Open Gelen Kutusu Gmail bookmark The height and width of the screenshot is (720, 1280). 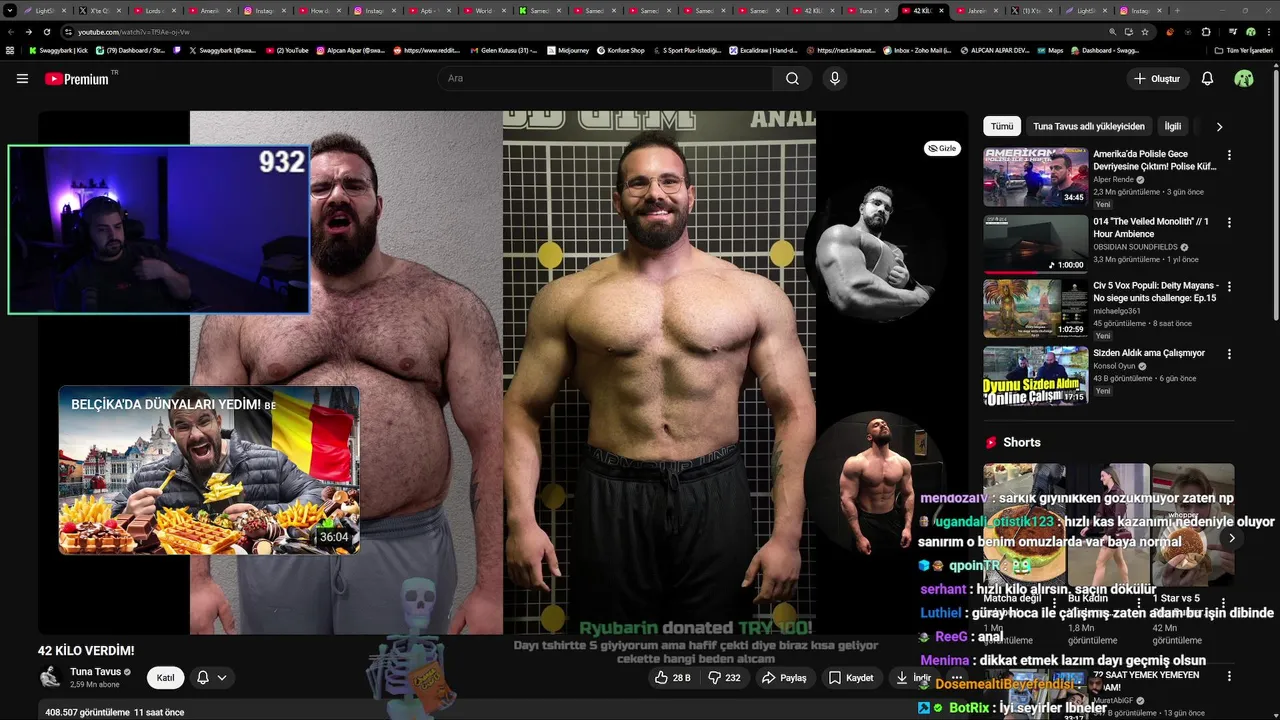point(503,50)
